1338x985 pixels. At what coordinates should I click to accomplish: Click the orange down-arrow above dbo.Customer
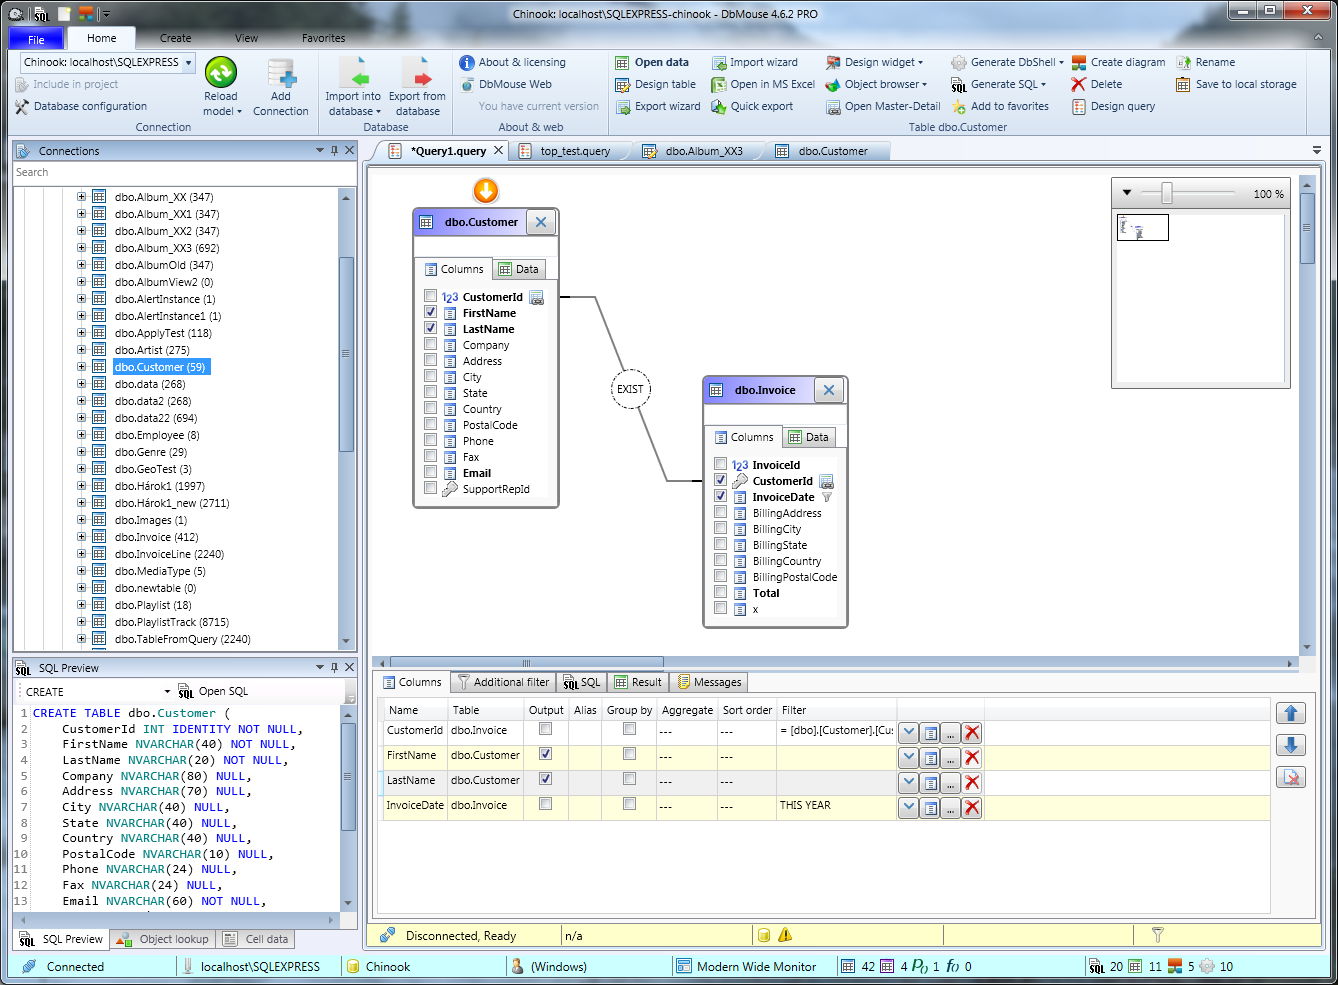[485, 190]
